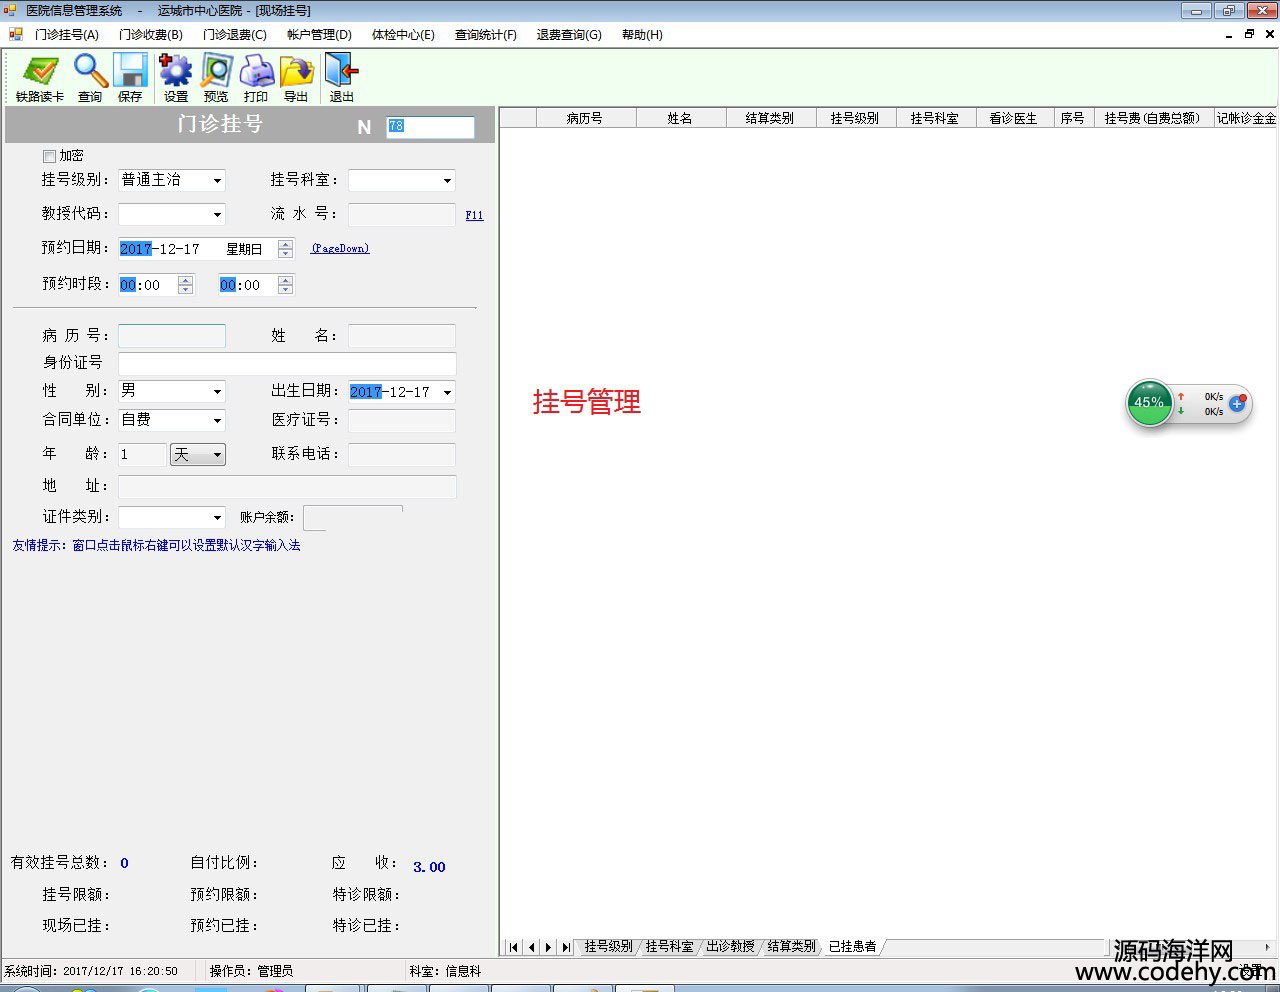Screen dimensions: 1280x992
Task: Click the 打印 printer icon
Action: pos(257,72)
